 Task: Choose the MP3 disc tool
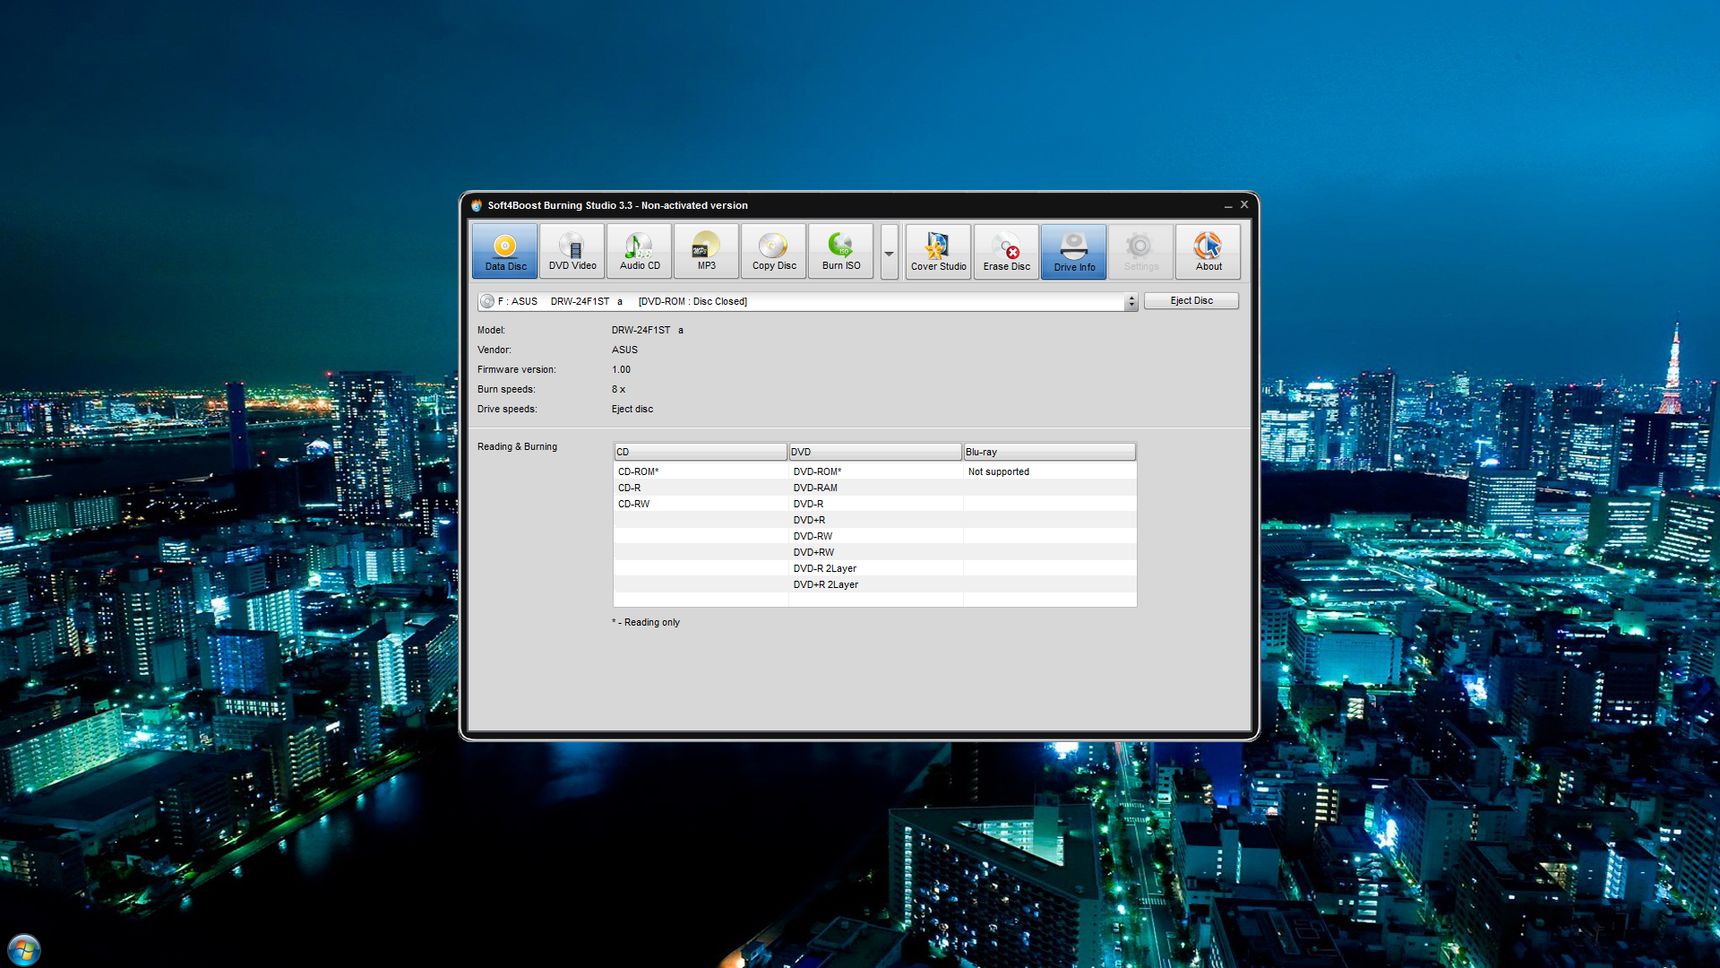(706, 251)
